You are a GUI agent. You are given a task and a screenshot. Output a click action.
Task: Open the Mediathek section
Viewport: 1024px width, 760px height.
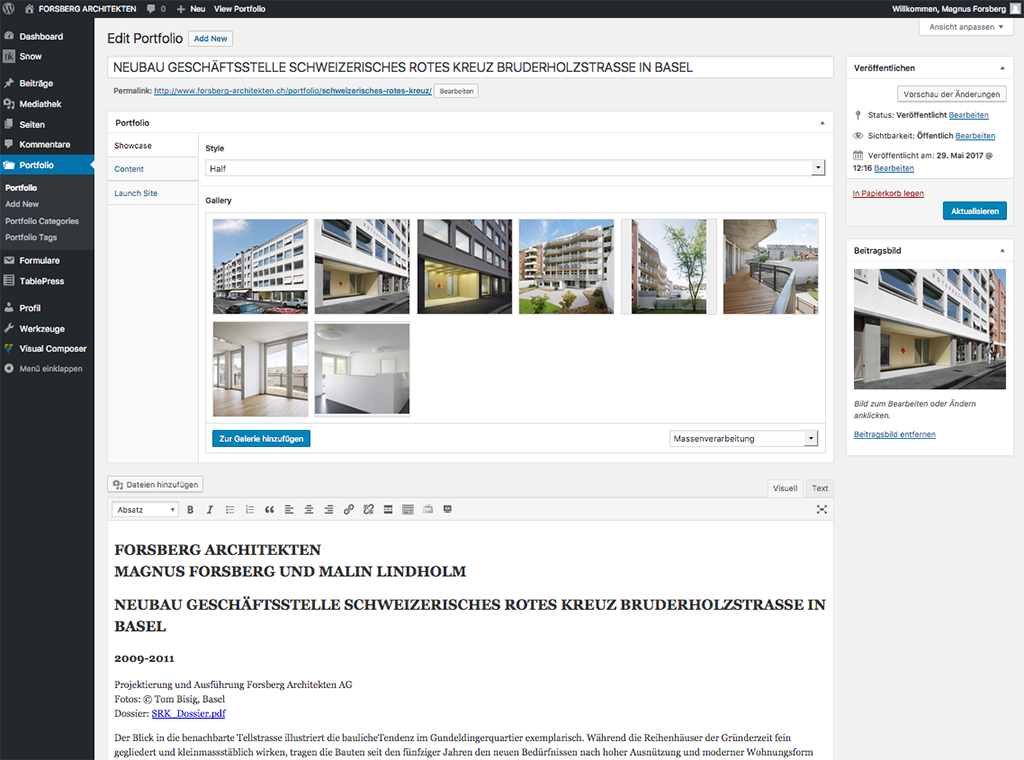tap(40, 104)
